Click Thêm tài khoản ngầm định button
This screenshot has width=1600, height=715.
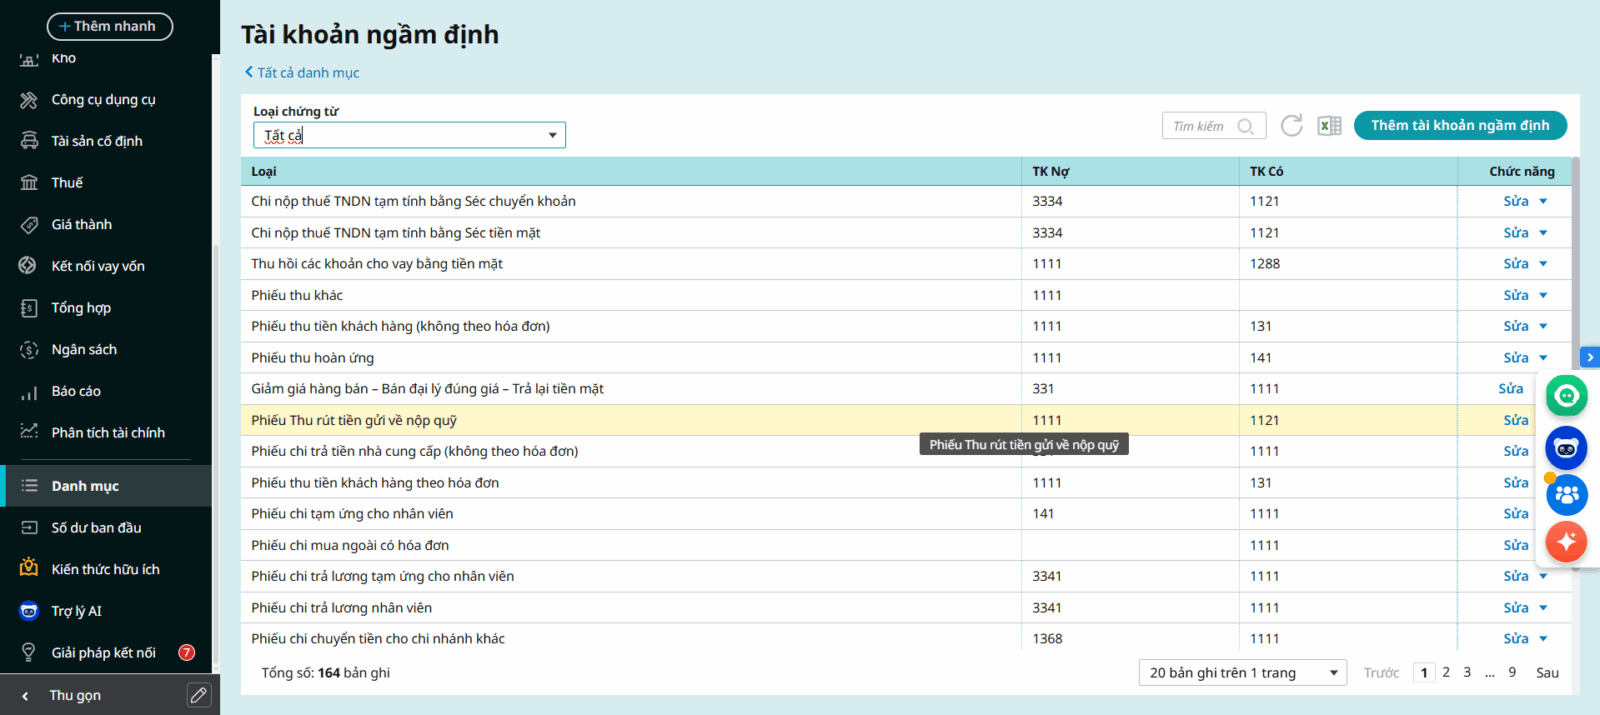[1459, 125]
